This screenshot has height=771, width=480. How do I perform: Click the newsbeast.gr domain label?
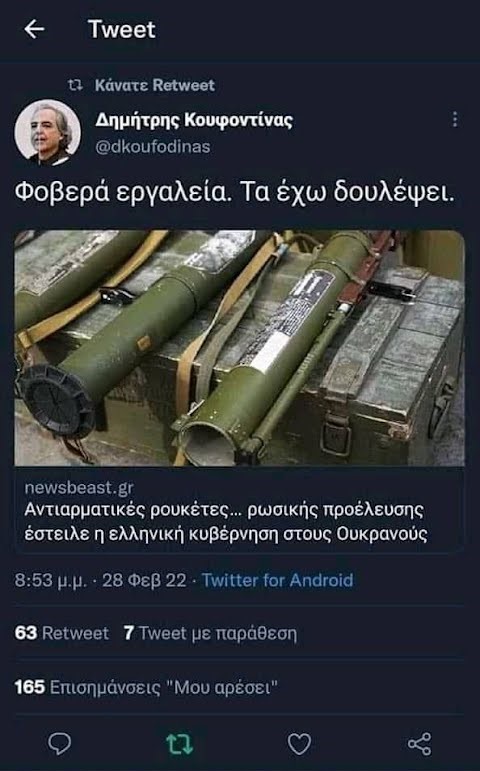pos(79,488)
